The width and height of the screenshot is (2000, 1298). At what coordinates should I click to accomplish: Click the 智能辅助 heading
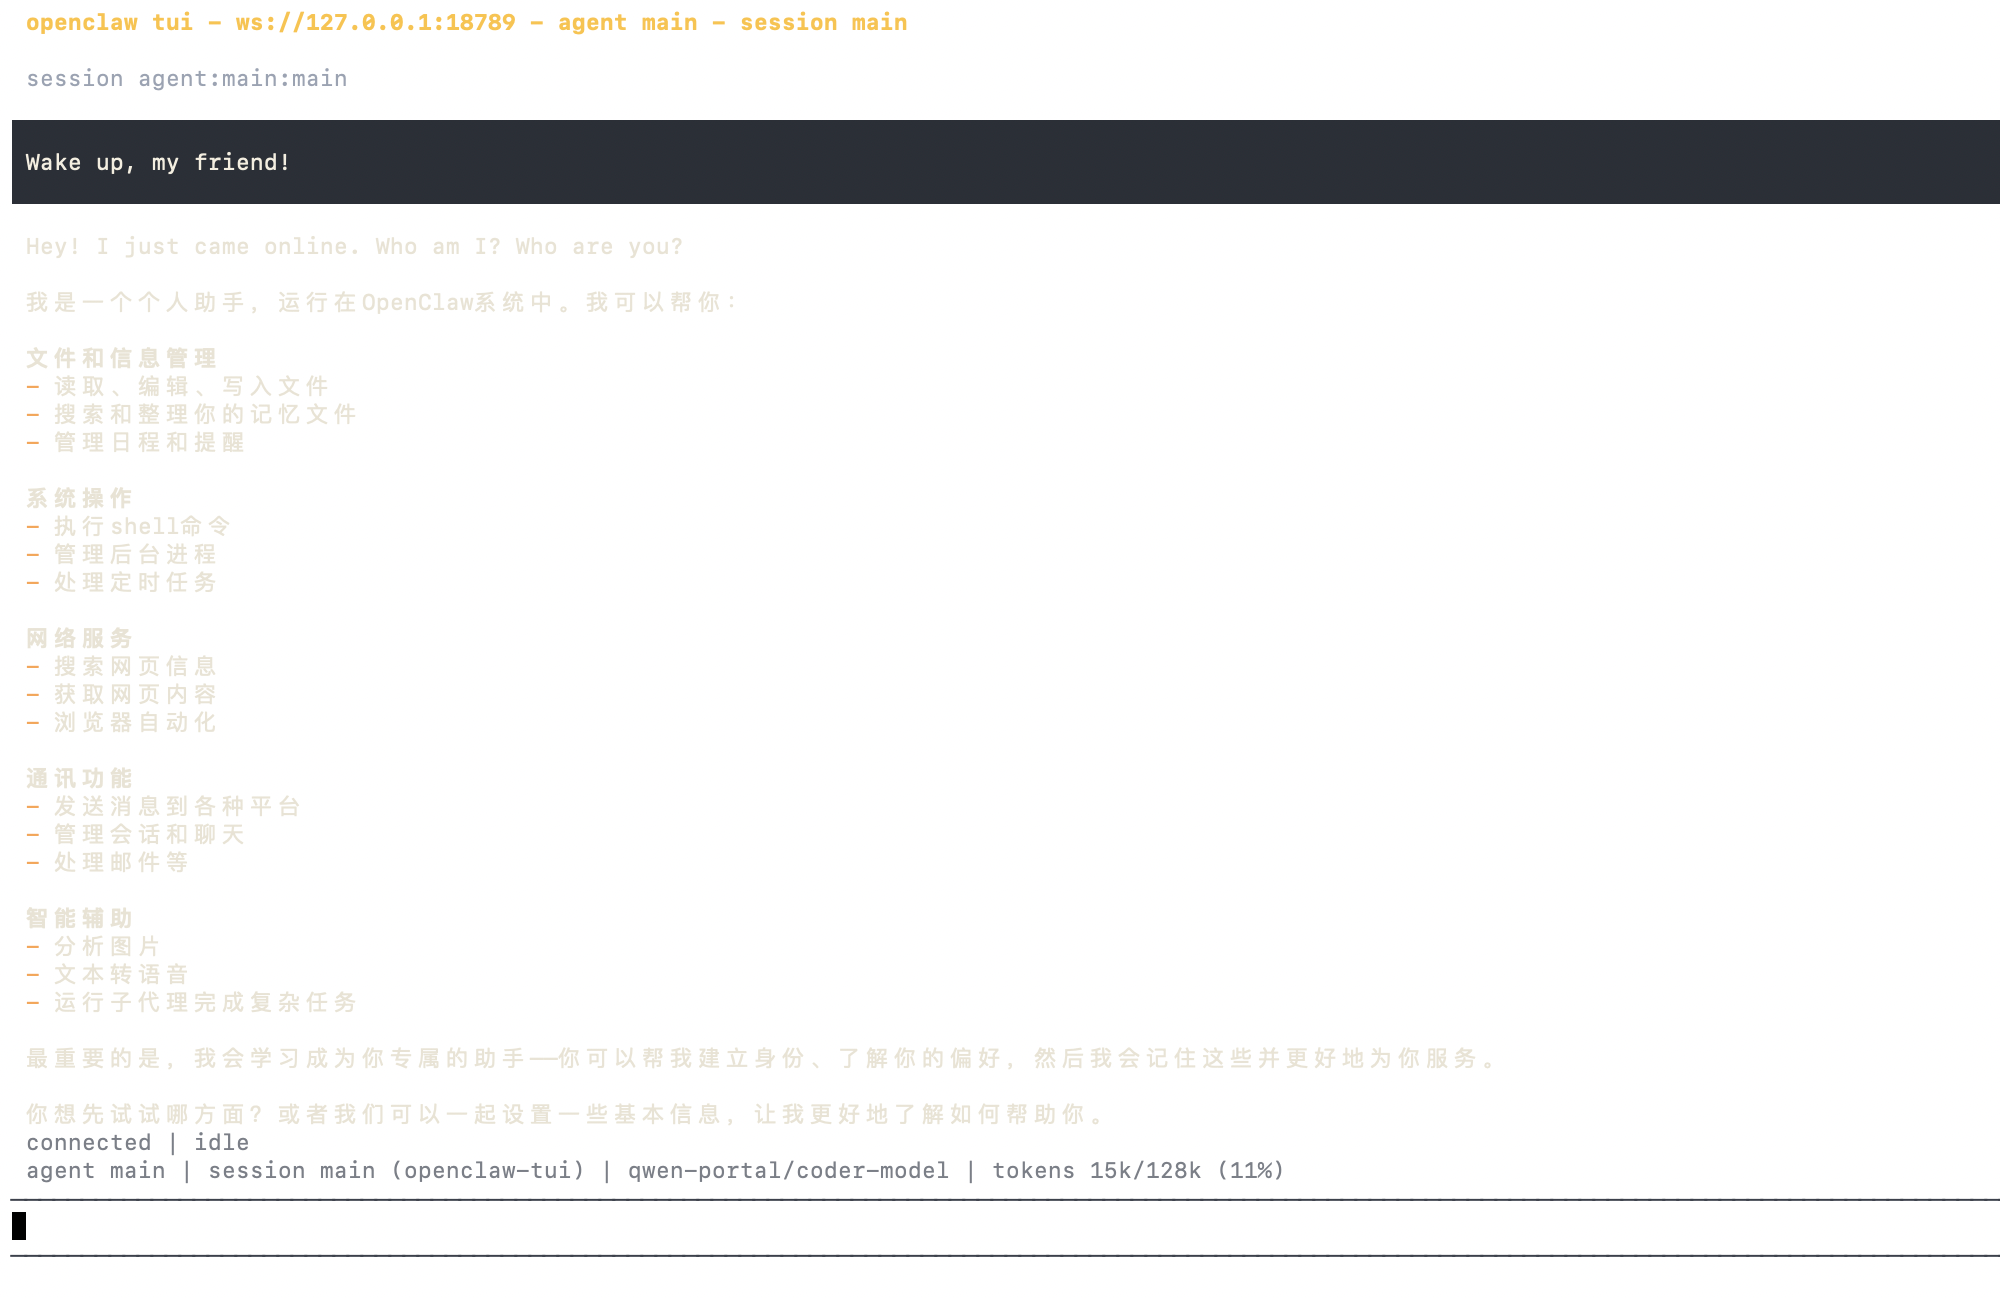pos(79,918)
